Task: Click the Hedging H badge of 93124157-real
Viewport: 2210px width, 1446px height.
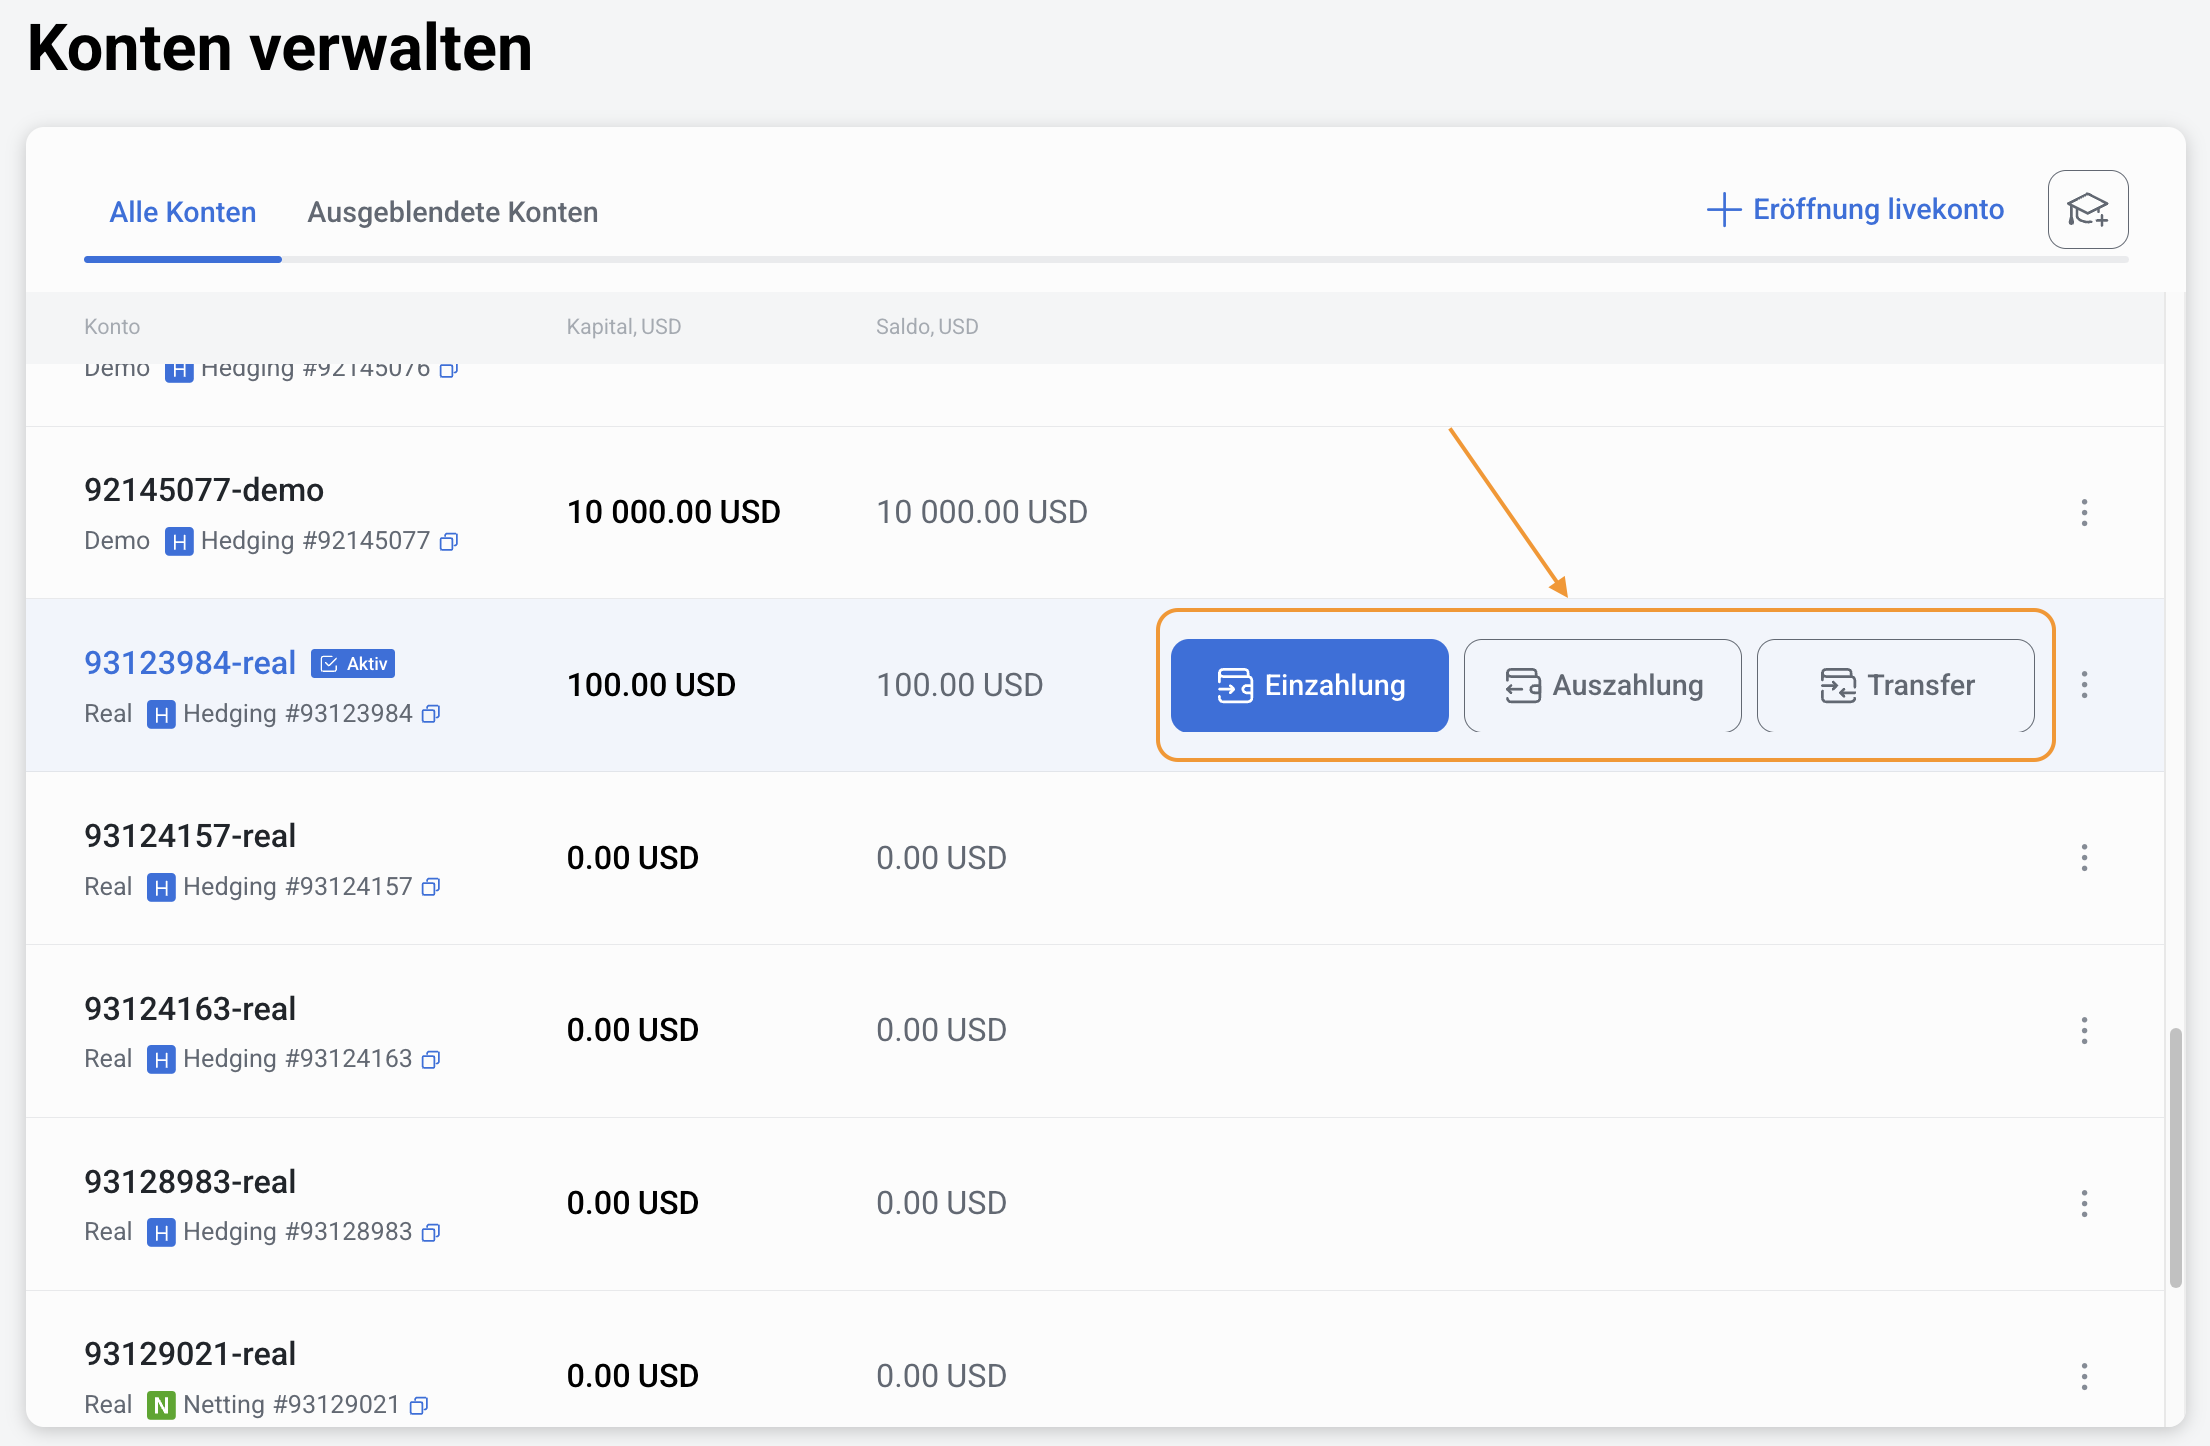Action: [161, 887]
